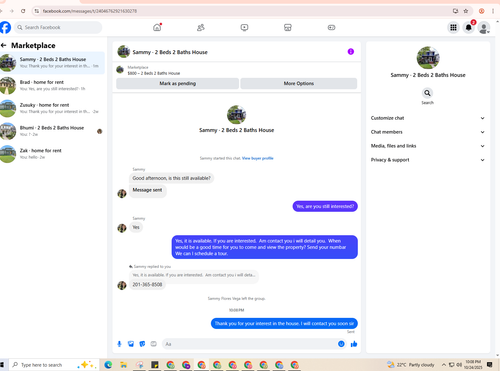The image size is (500, 371).
Task: Open the Marketplace storefront icon
Action: coord(288,27)
